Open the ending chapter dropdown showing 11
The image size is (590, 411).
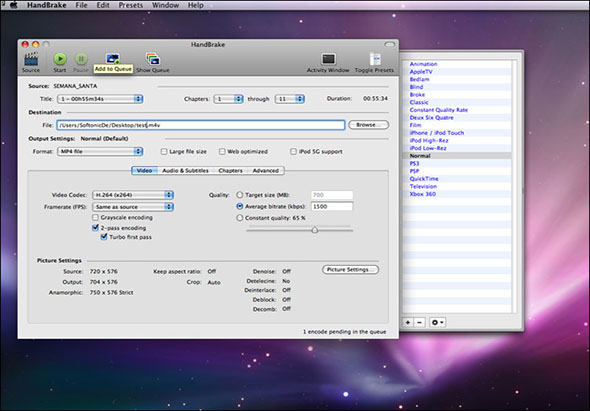coord(289,99)
